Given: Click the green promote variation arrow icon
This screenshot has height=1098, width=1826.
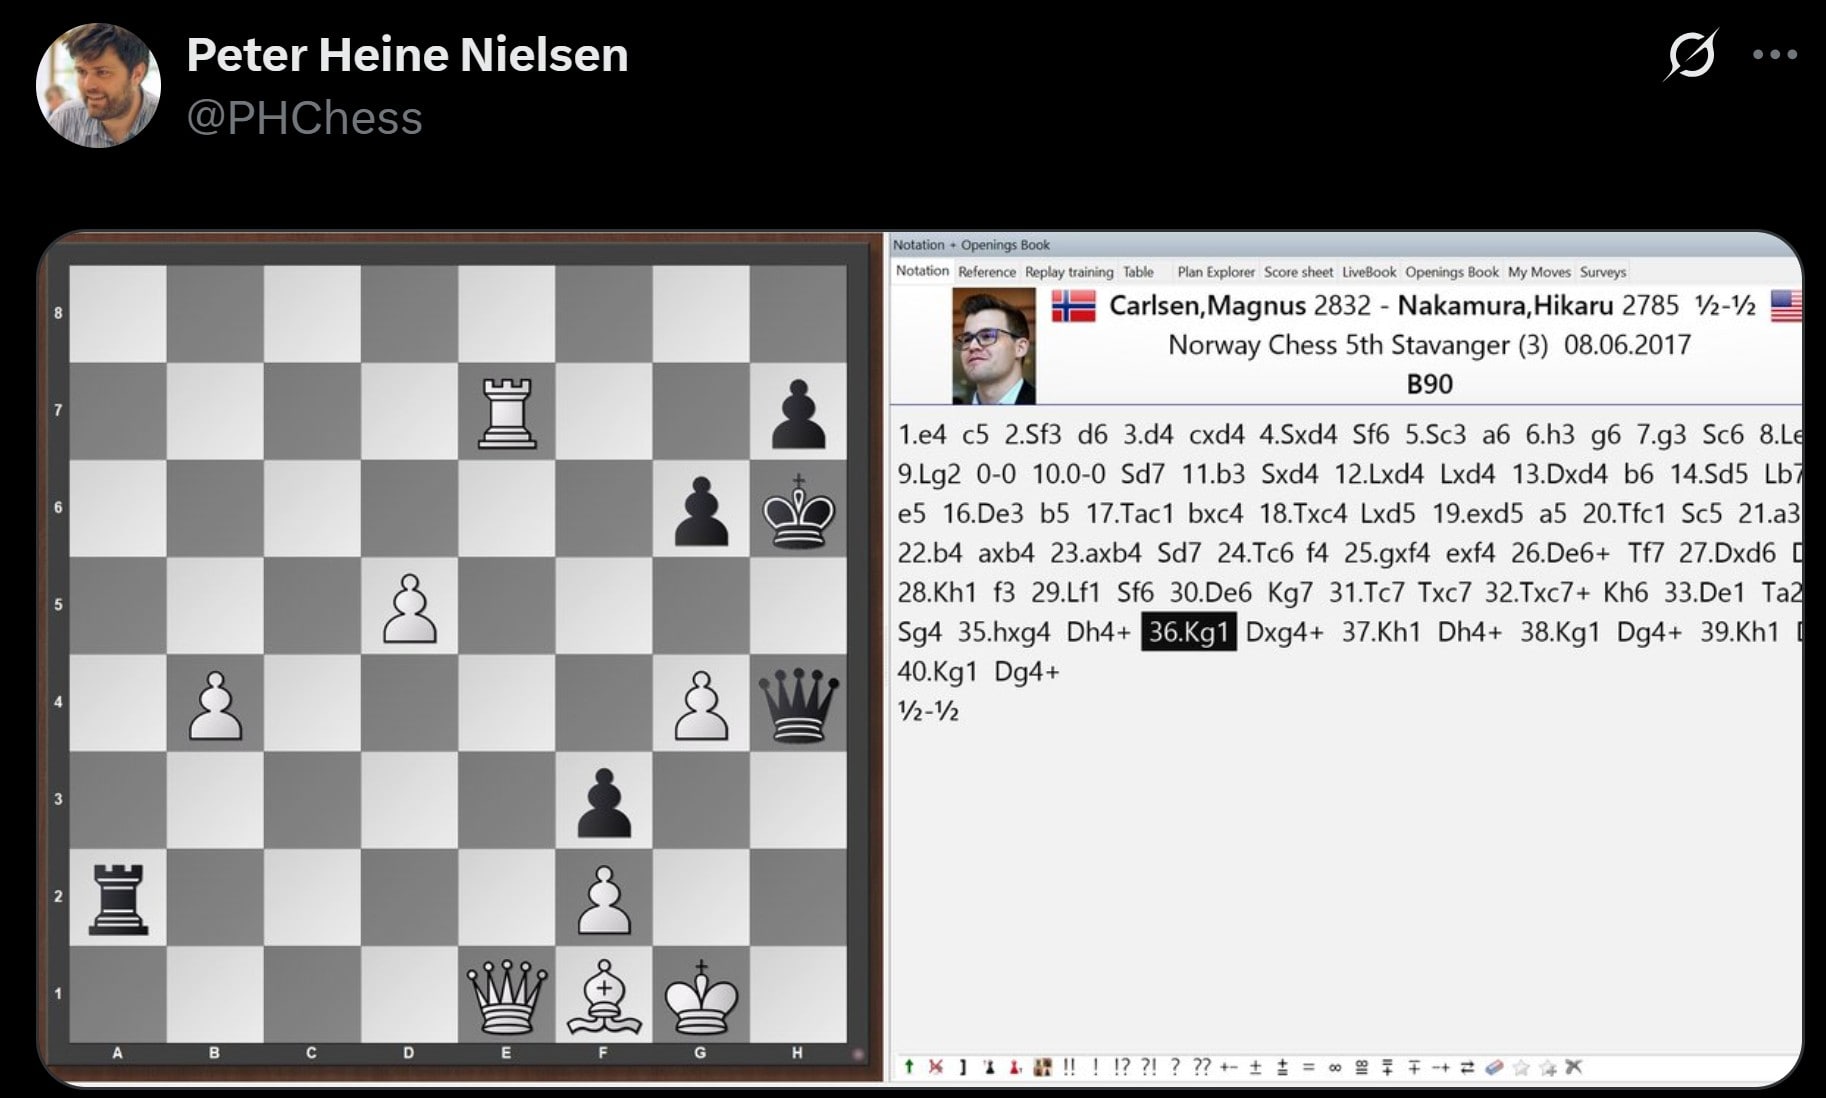Looking at the screenshot, I should tap(909, 1067).
